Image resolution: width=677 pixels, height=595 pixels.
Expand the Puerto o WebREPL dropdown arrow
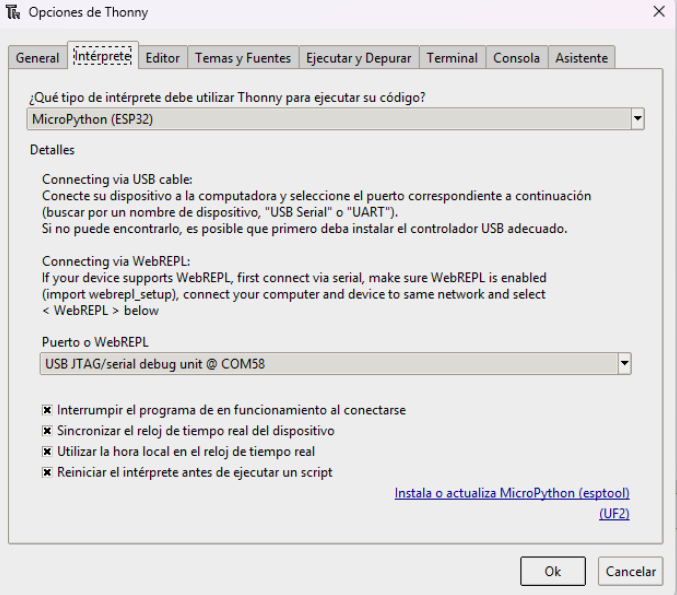coord(624,364)
